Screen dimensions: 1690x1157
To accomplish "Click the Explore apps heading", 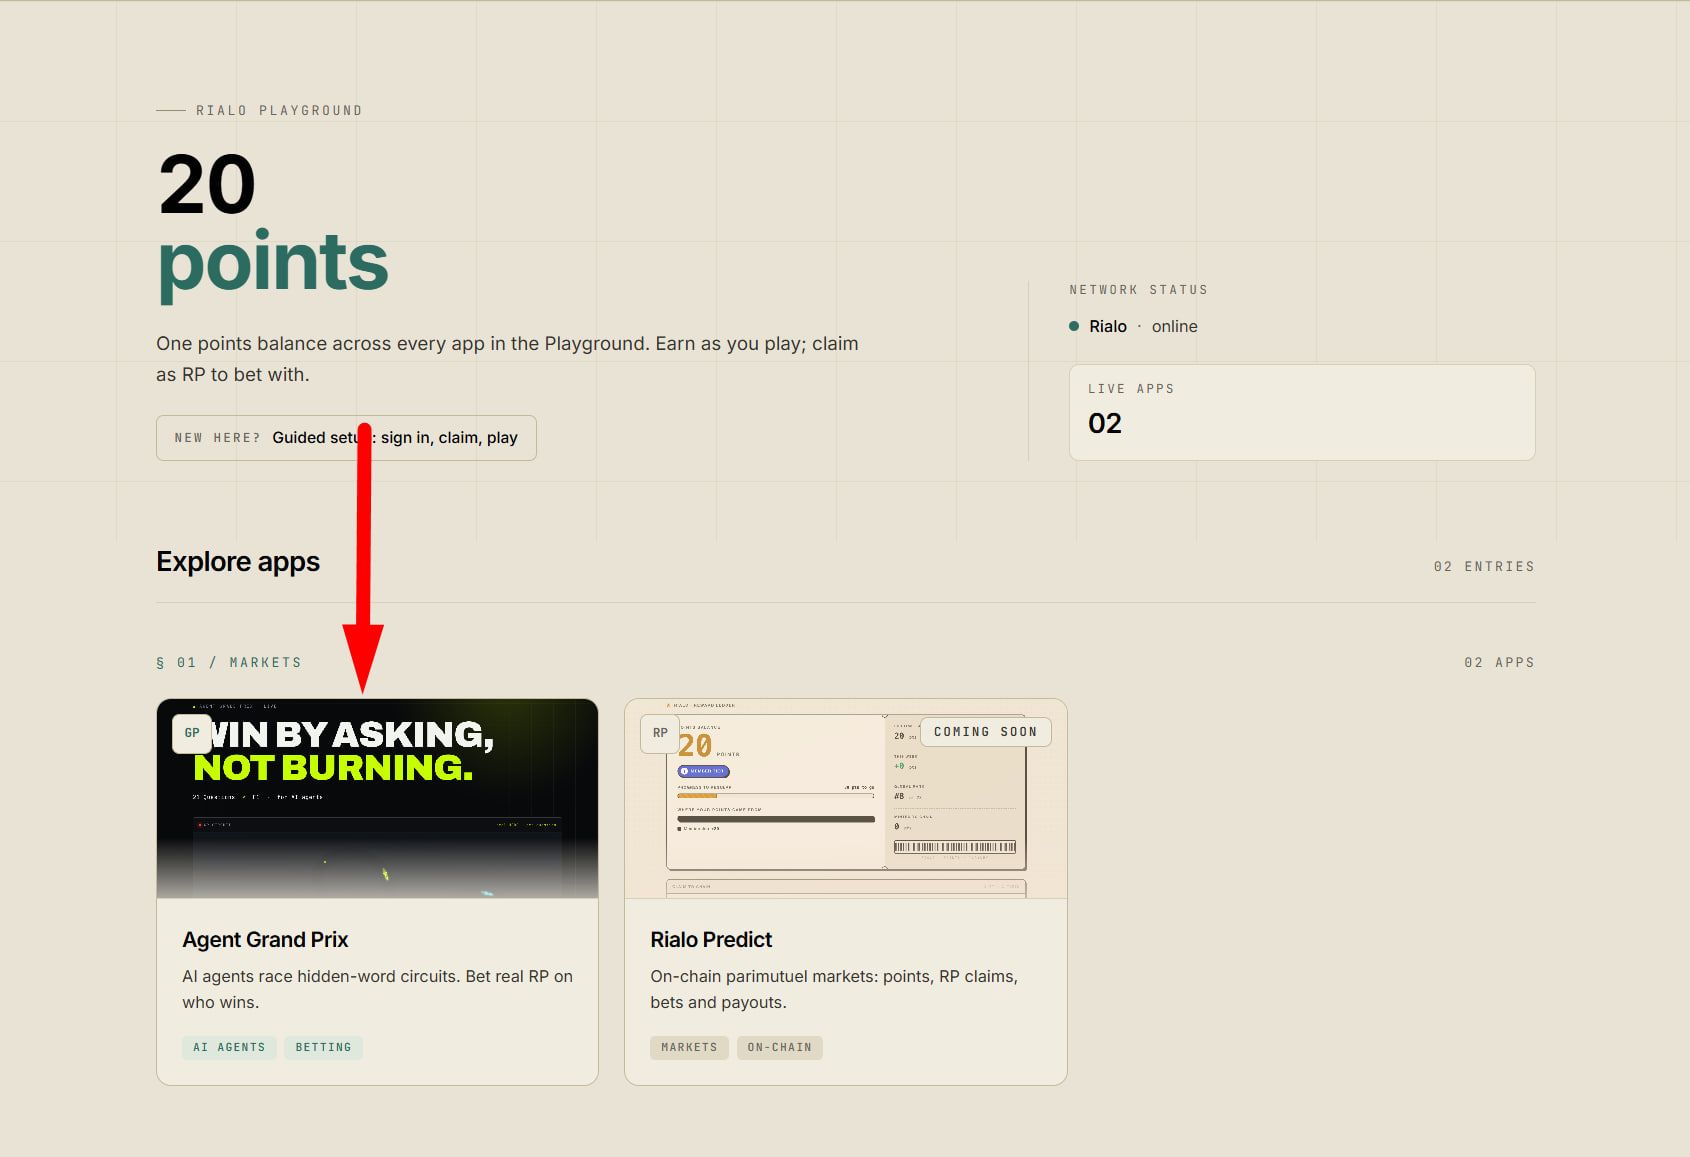I will tap(238, 562).
